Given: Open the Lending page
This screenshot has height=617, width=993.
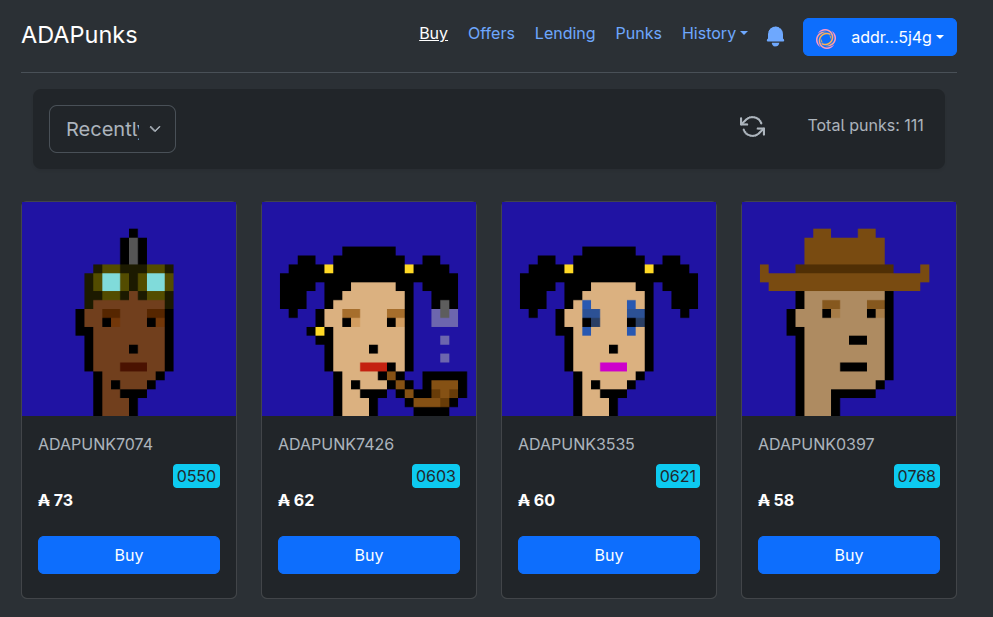Looking at the screenshot, I should point(564,33).
